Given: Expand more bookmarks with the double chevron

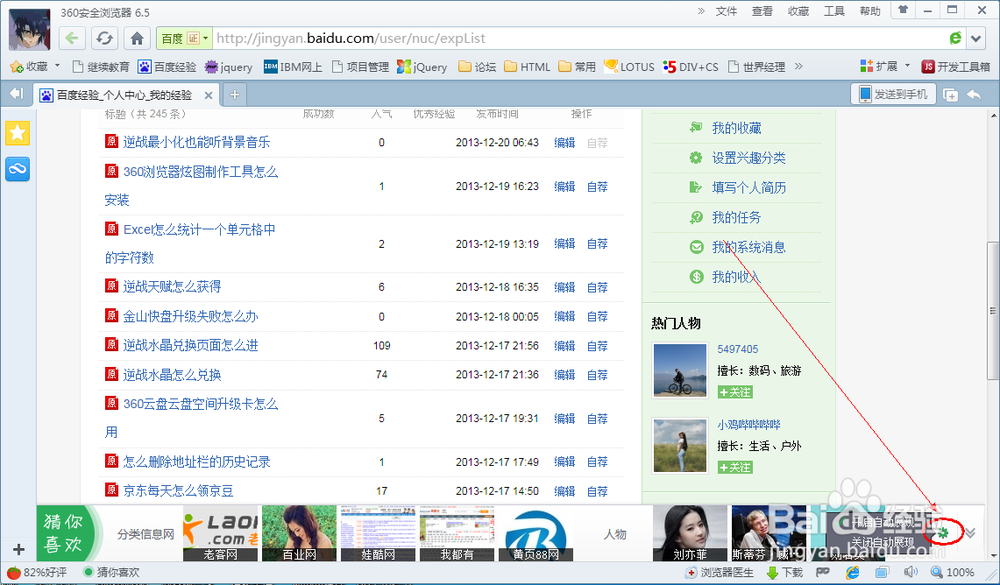Looking at the screenshot, I should (x=798, y=66).
